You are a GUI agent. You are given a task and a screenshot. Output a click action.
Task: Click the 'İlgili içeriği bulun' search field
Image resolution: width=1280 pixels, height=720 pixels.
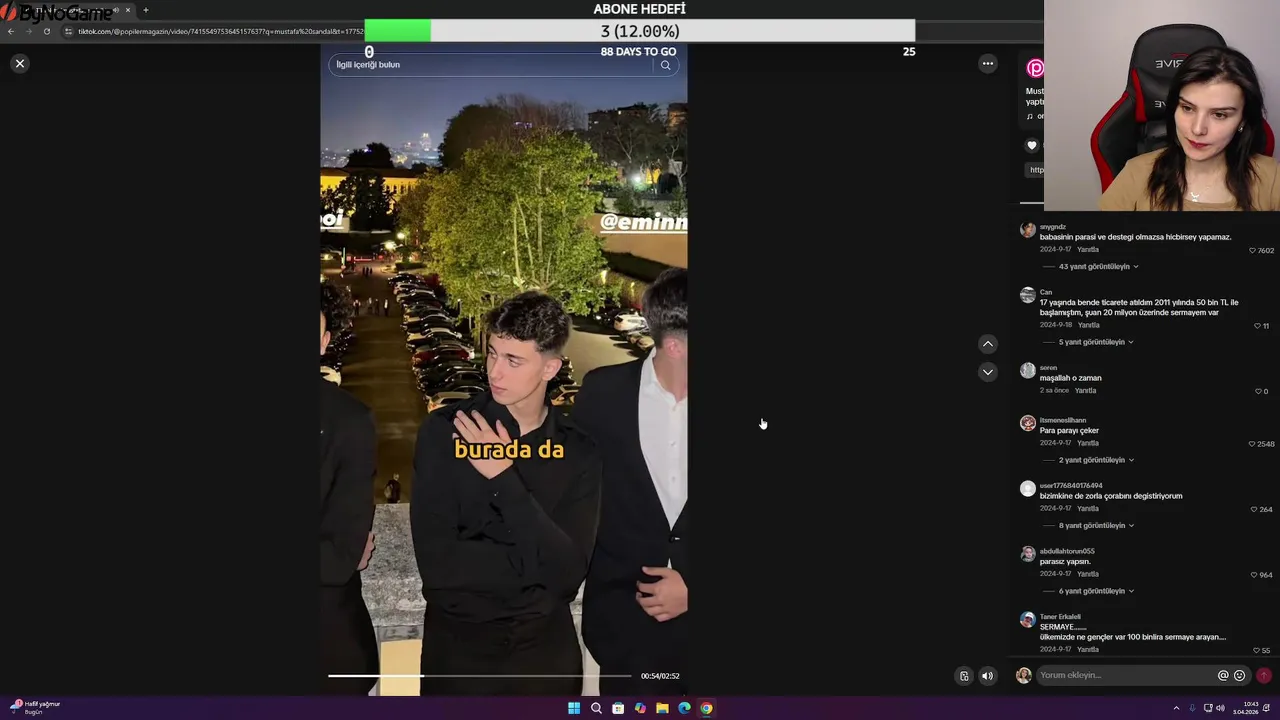(x=494, y=65)
